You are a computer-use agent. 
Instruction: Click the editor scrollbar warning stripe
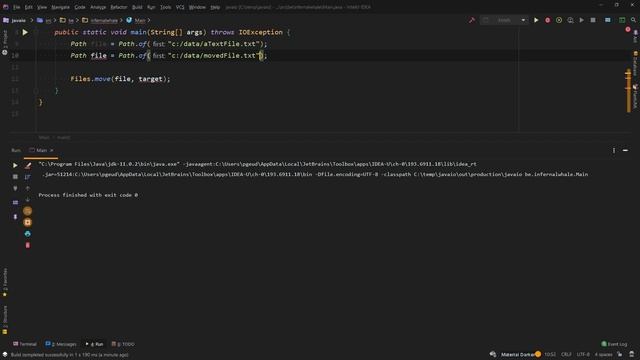629,90
